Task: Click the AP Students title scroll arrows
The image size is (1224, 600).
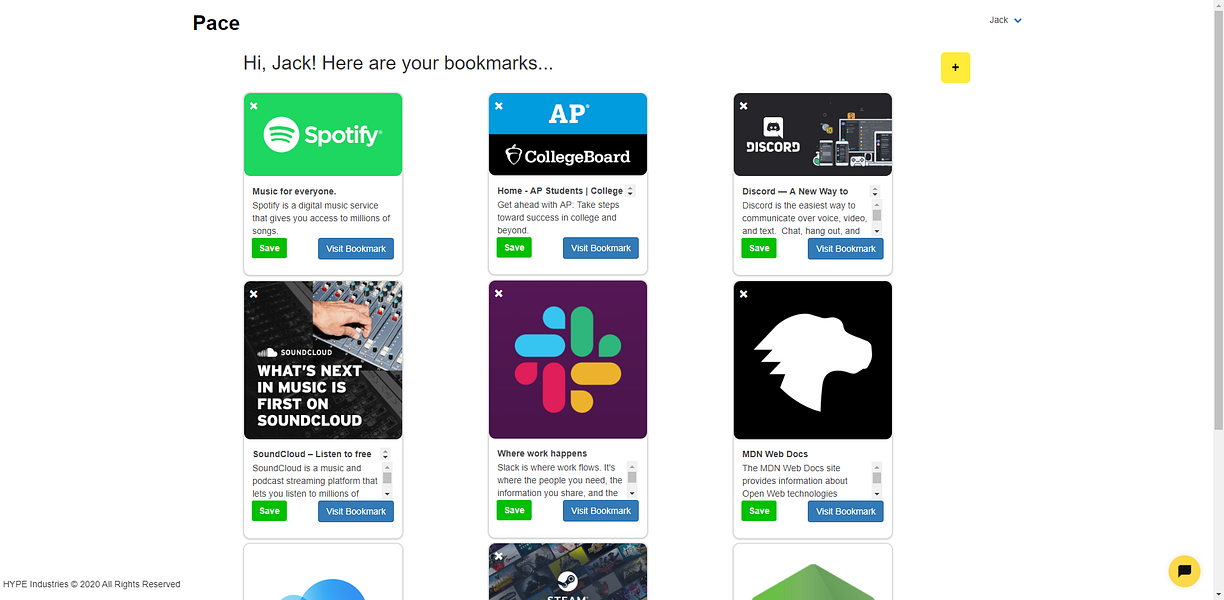Action: click(631, 191)
